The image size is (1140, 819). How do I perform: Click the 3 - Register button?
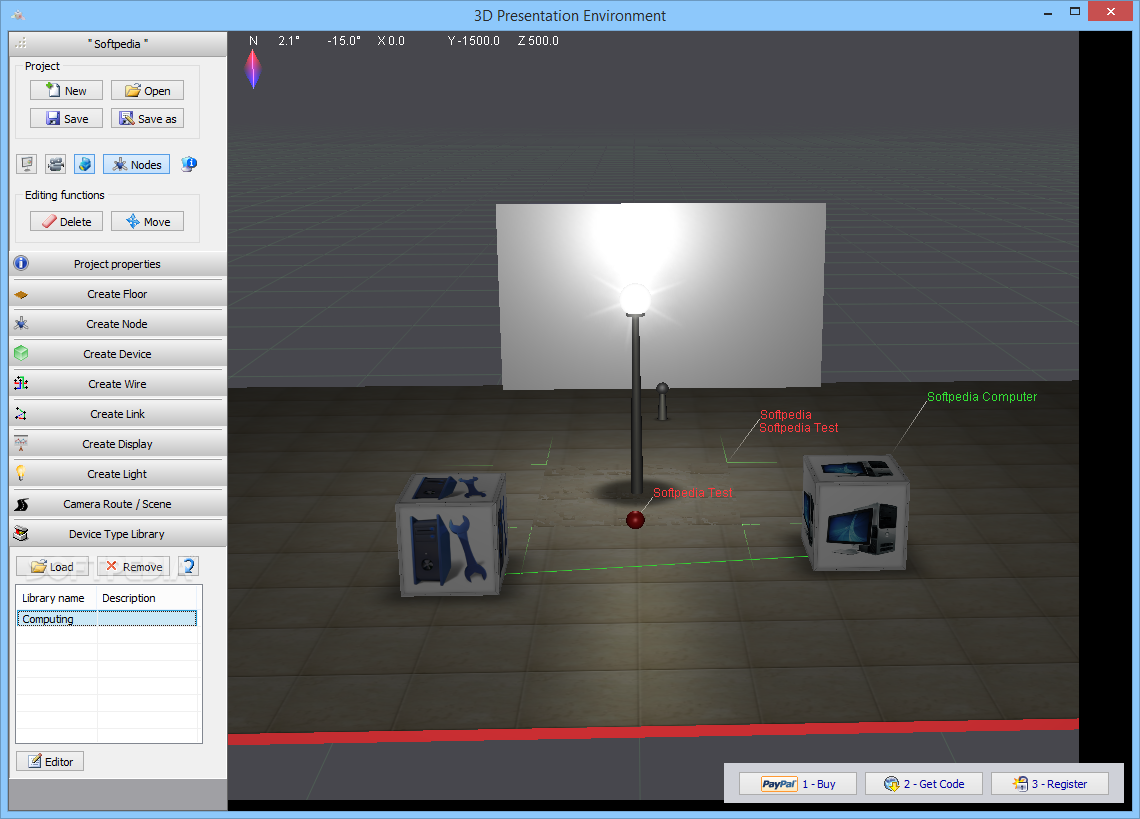click(1050, 783)
